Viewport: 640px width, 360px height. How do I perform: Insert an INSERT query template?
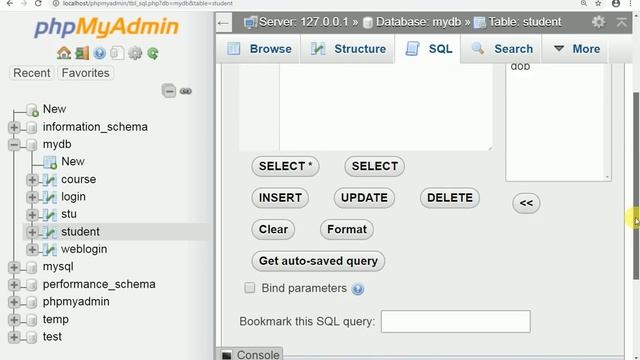click(x=280, y=198)
